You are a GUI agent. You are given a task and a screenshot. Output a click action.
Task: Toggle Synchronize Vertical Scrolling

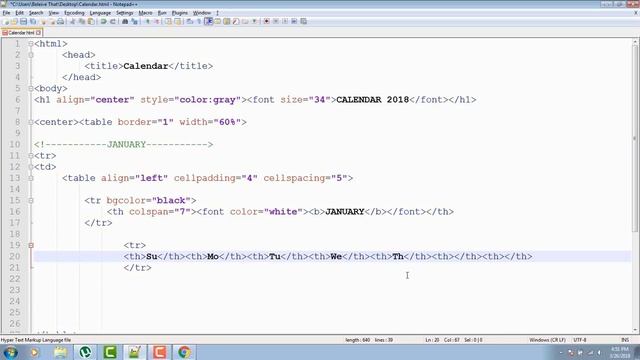[168, 21]
